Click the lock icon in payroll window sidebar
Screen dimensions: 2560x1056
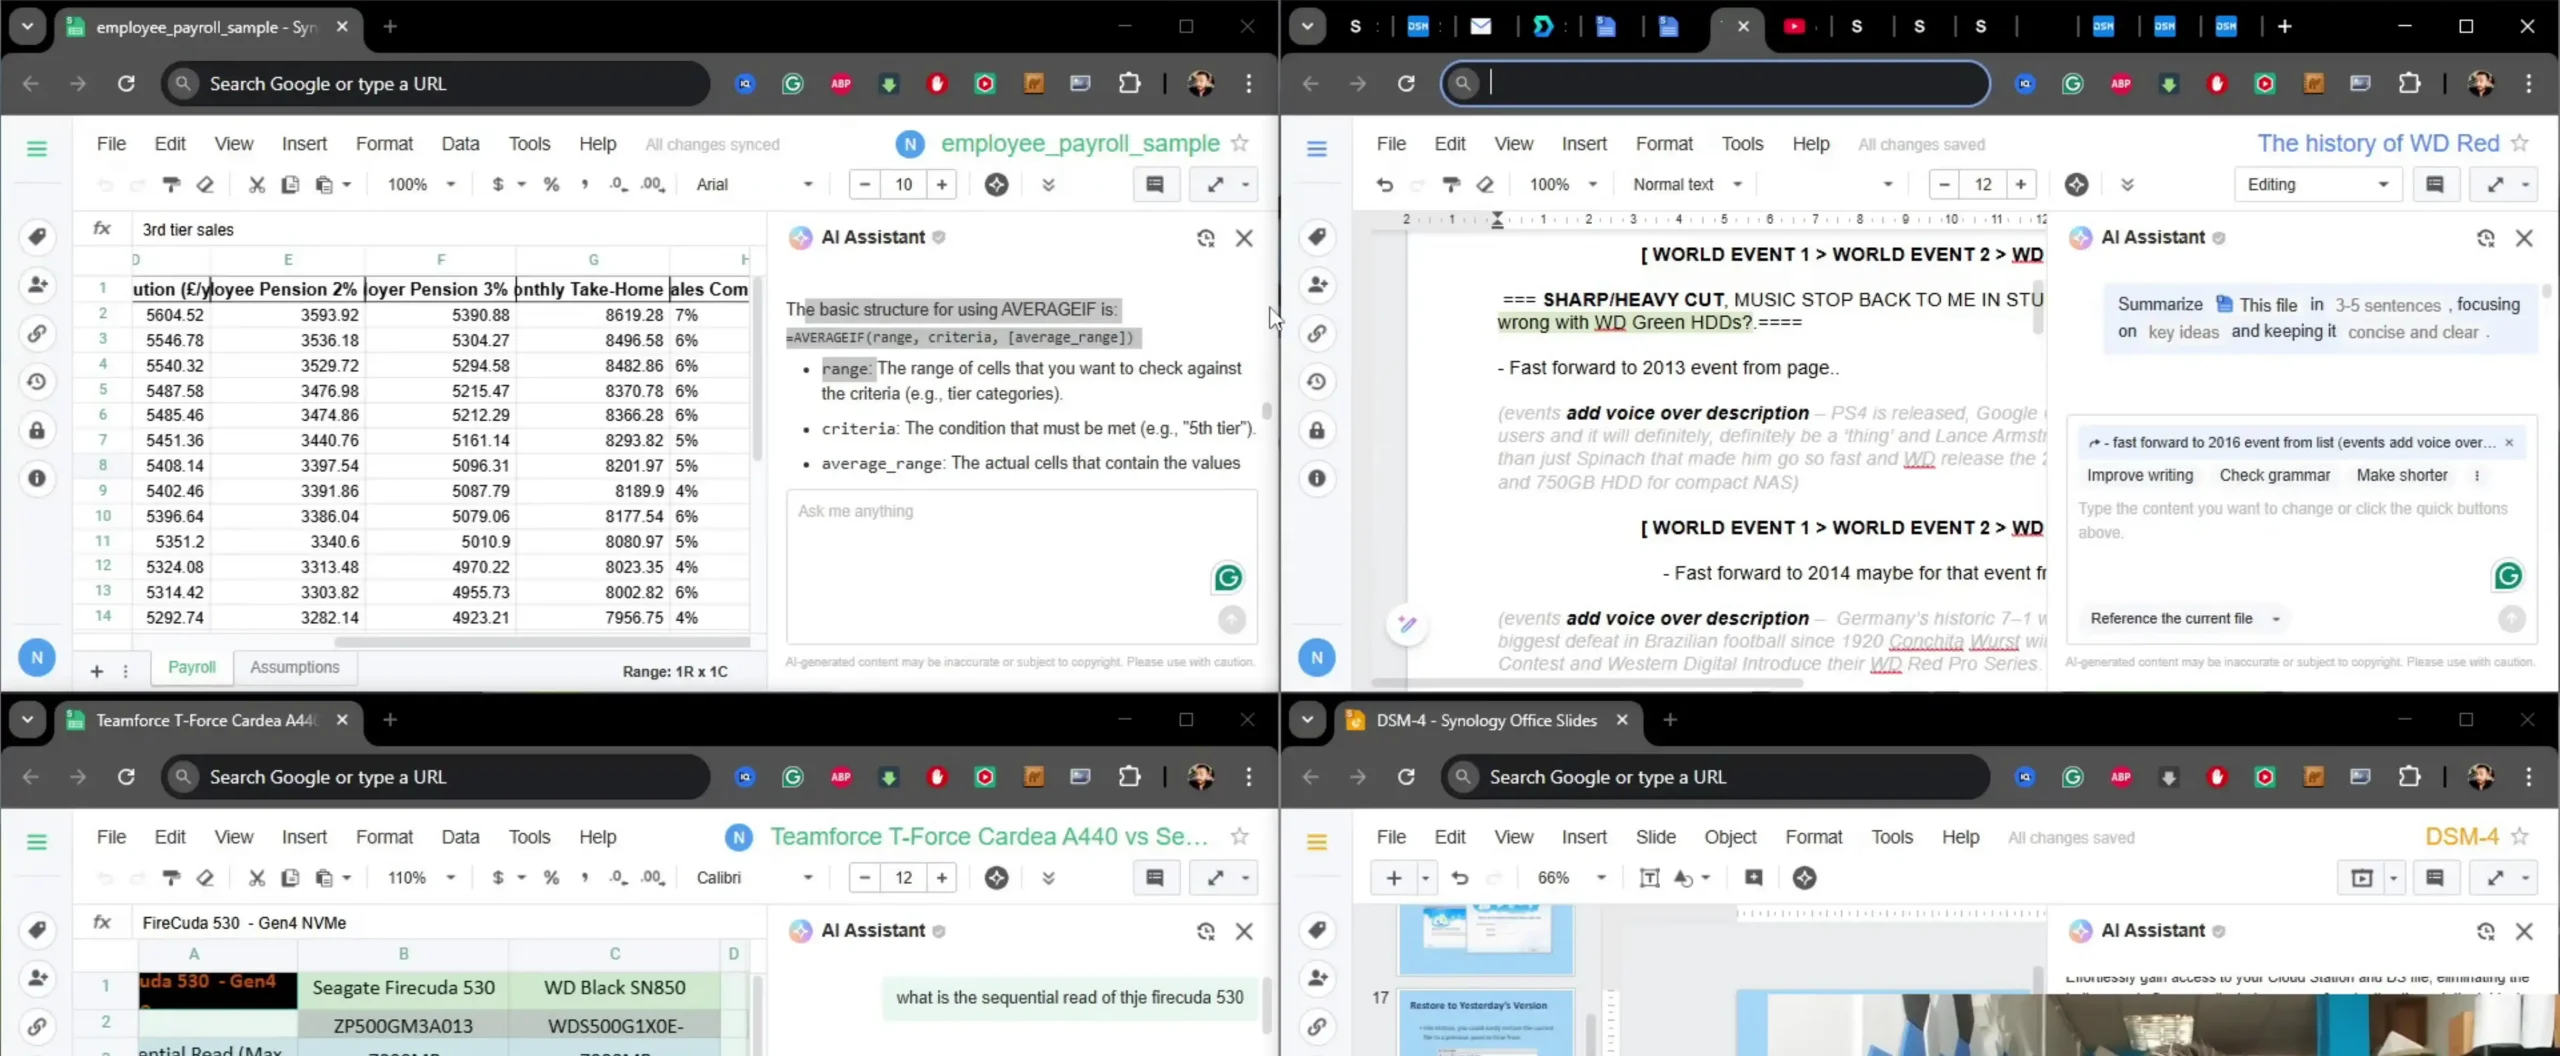tap(37, 430)
